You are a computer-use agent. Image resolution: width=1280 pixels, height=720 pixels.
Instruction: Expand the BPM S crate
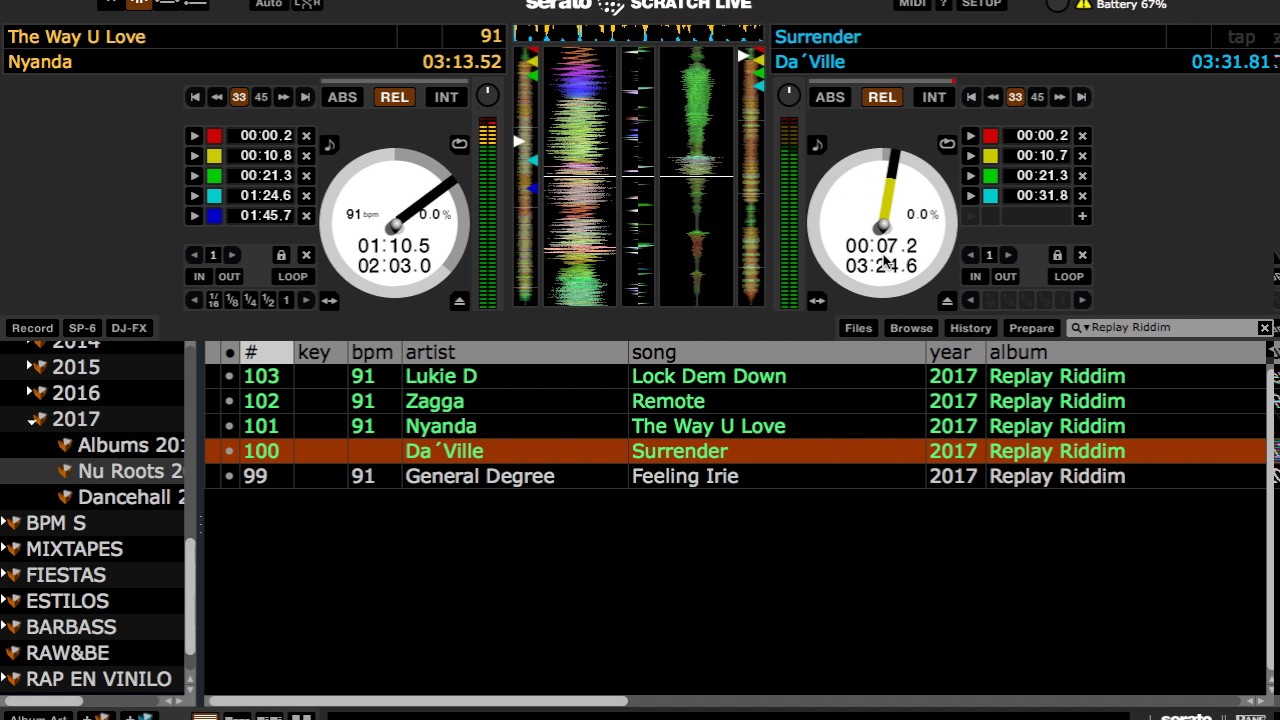click(5, 523)
